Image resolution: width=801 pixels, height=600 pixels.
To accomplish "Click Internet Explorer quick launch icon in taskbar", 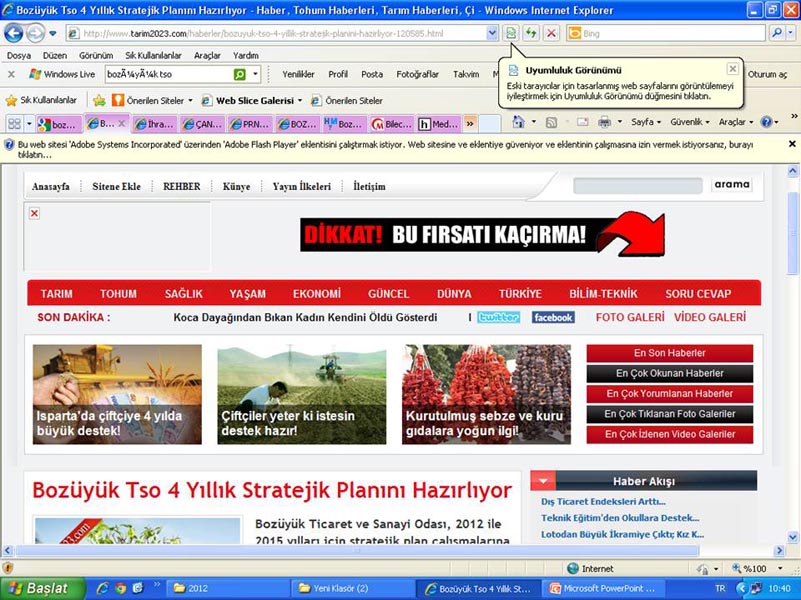I will [x=102, y=588].
